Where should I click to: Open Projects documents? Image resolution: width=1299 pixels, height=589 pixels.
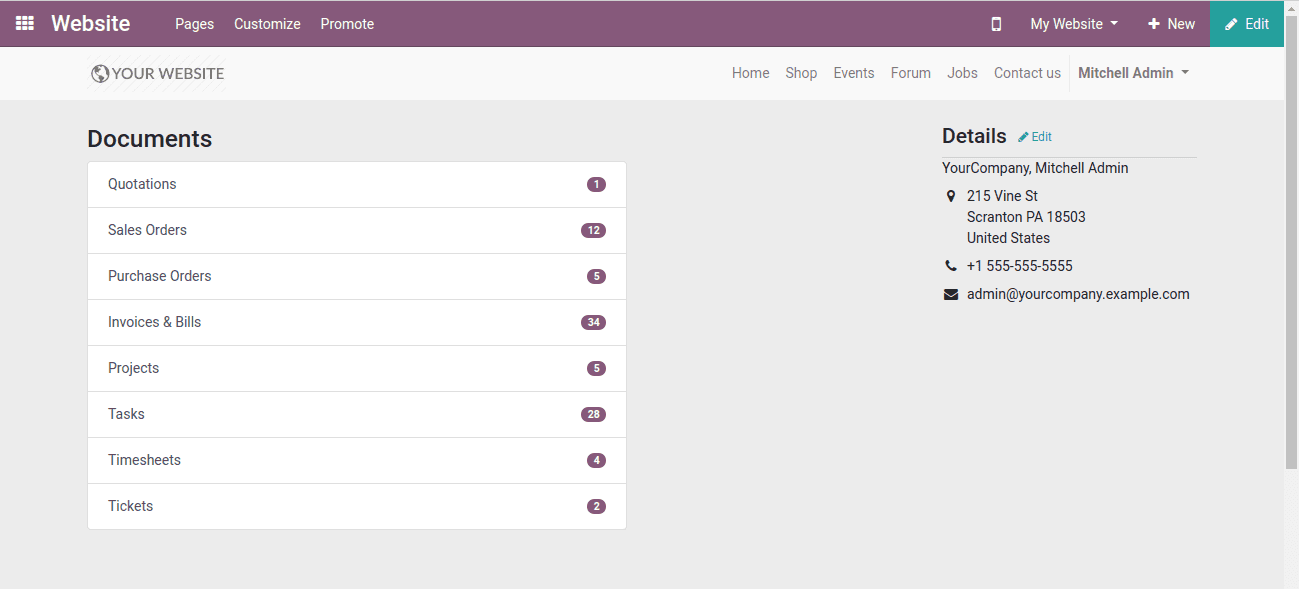(357, 369)
